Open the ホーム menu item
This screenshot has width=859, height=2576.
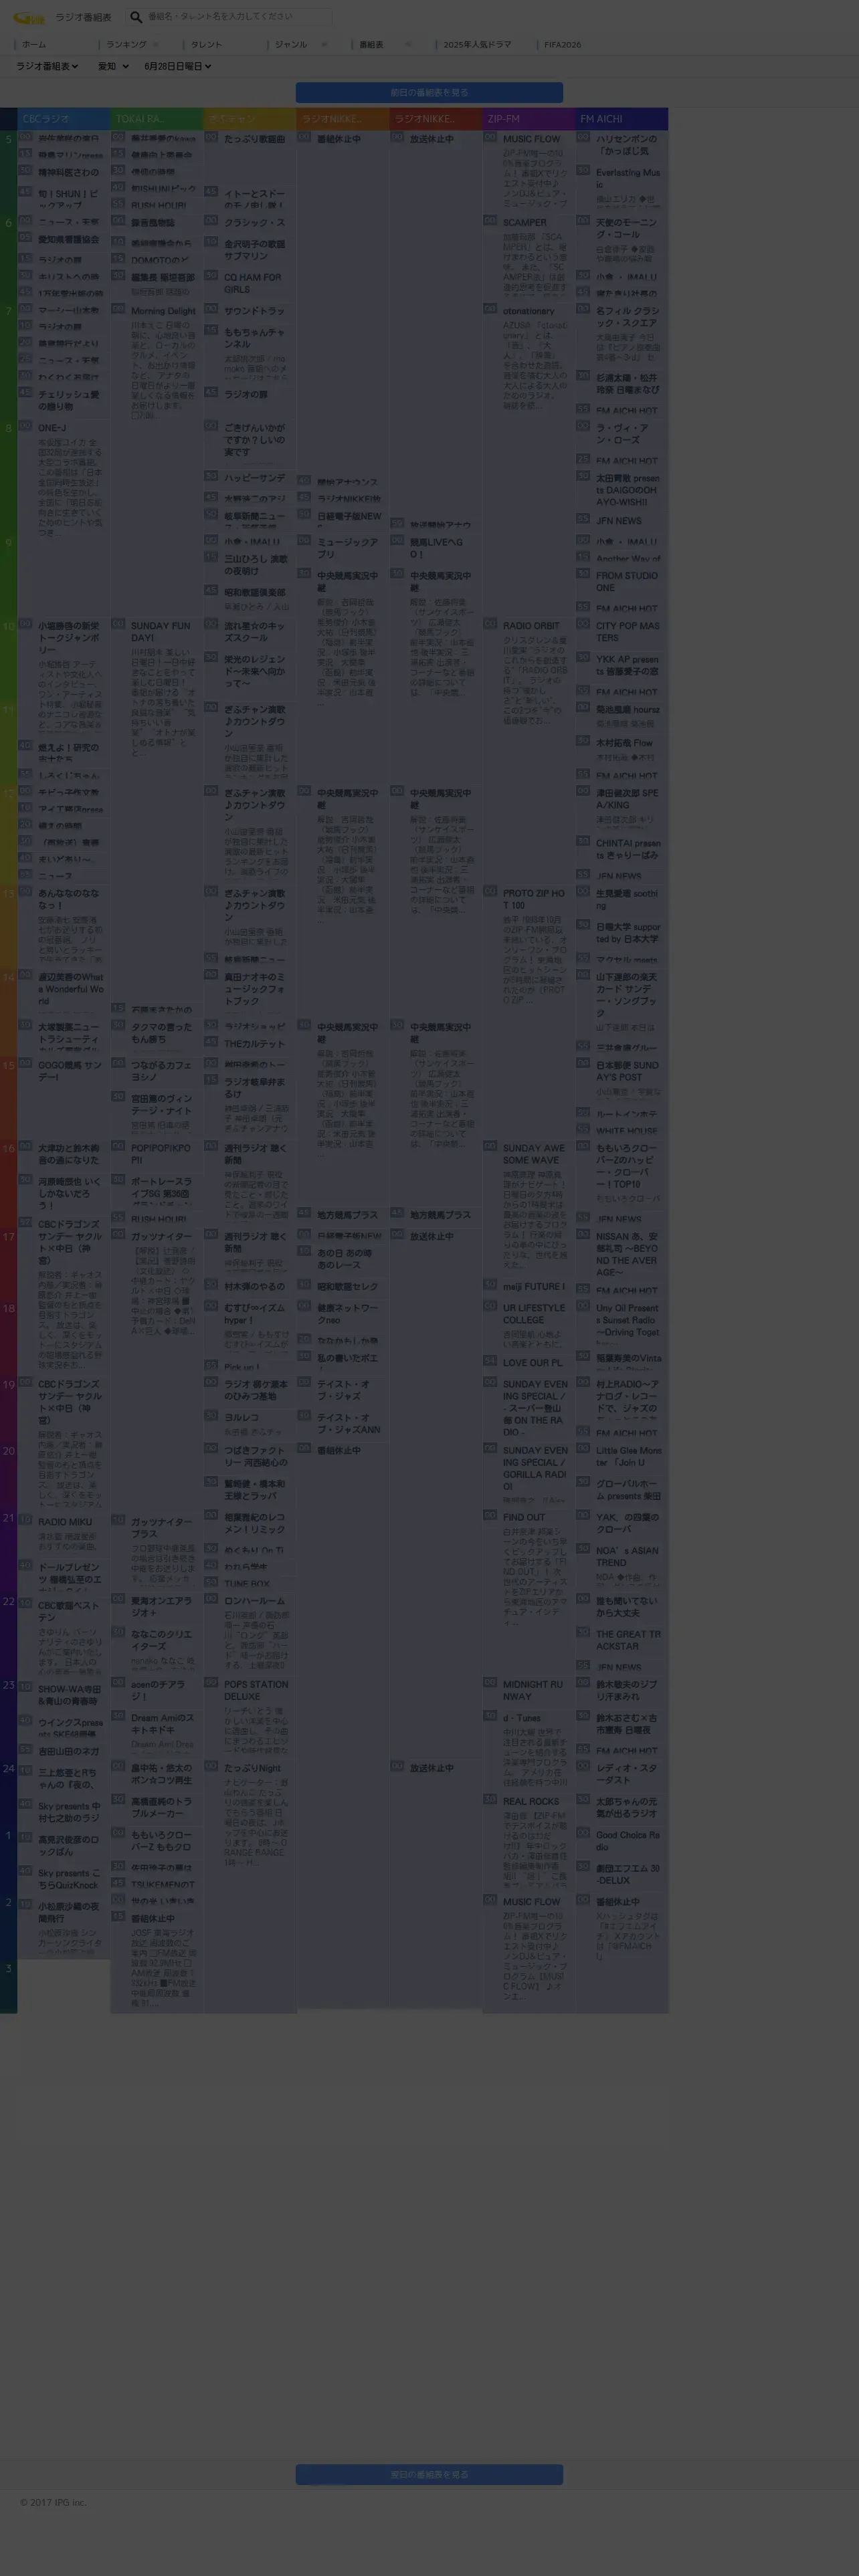click(x=34, y=45)
